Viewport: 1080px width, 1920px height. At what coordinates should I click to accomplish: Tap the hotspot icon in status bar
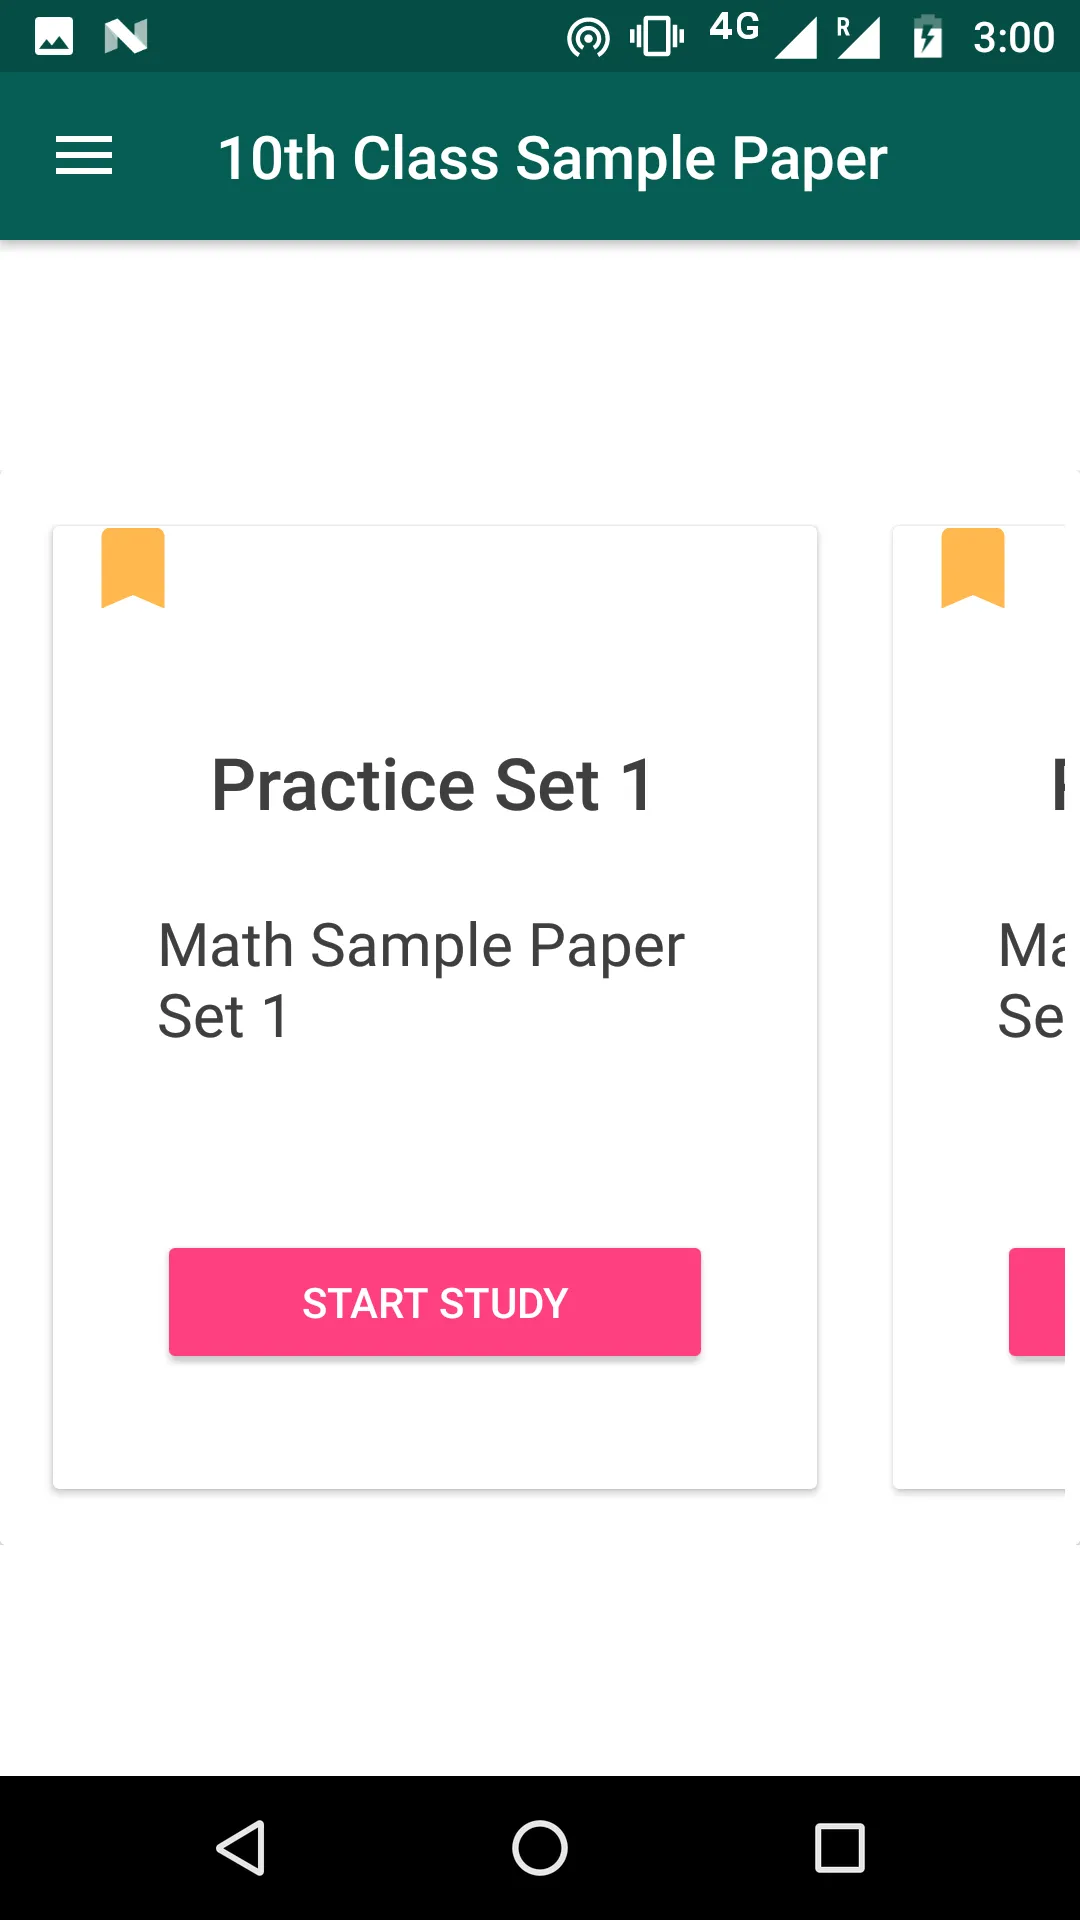click(x=588, y=38)
